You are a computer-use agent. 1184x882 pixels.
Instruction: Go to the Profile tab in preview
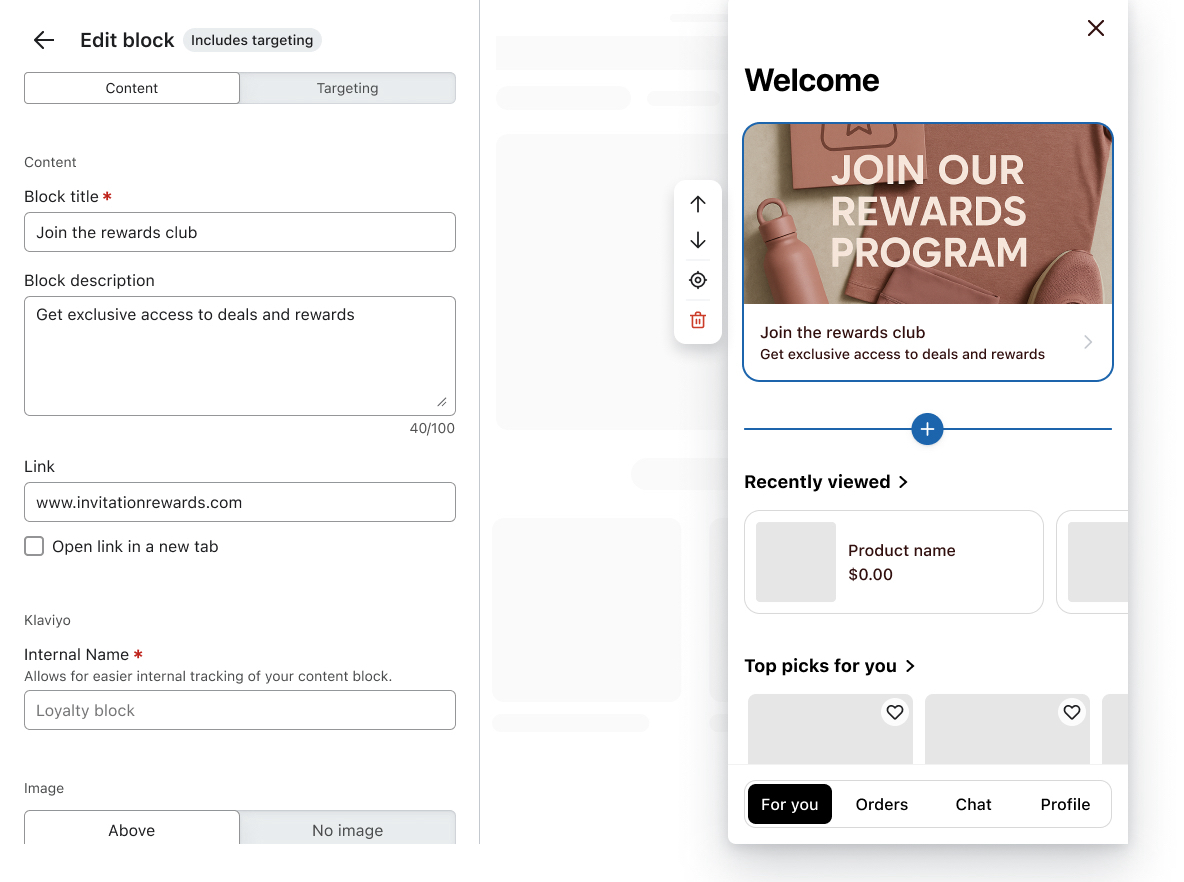pos(1065,804)
